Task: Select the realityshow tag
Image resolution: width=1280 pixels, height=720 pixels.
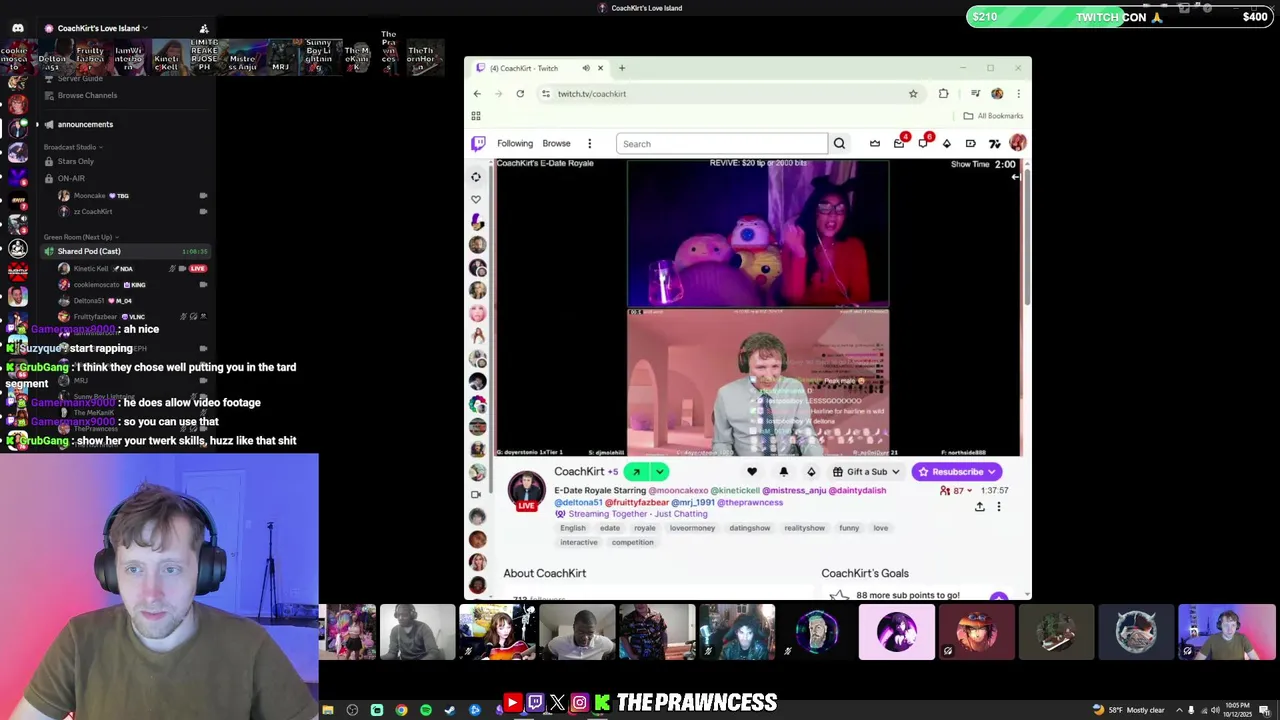Action: pyautogui.click(x=804, y=528)
